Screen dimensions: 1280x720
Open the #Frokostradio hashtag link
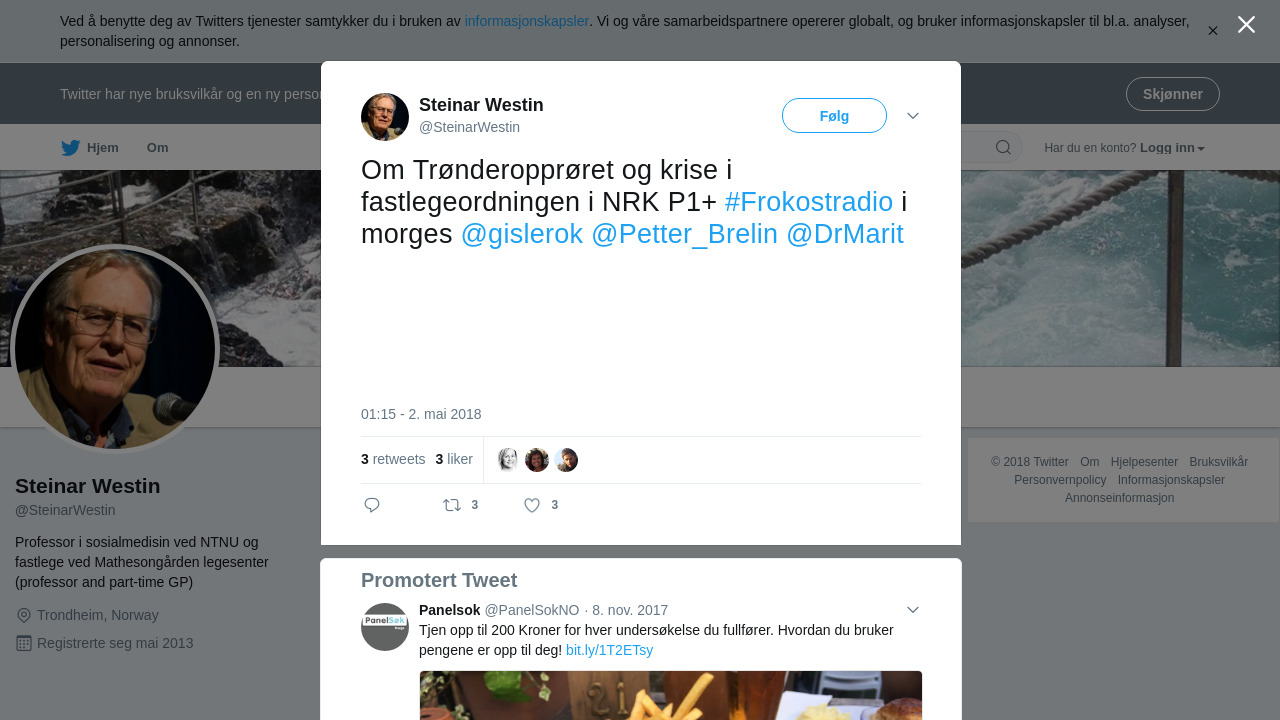pos(809,202)
